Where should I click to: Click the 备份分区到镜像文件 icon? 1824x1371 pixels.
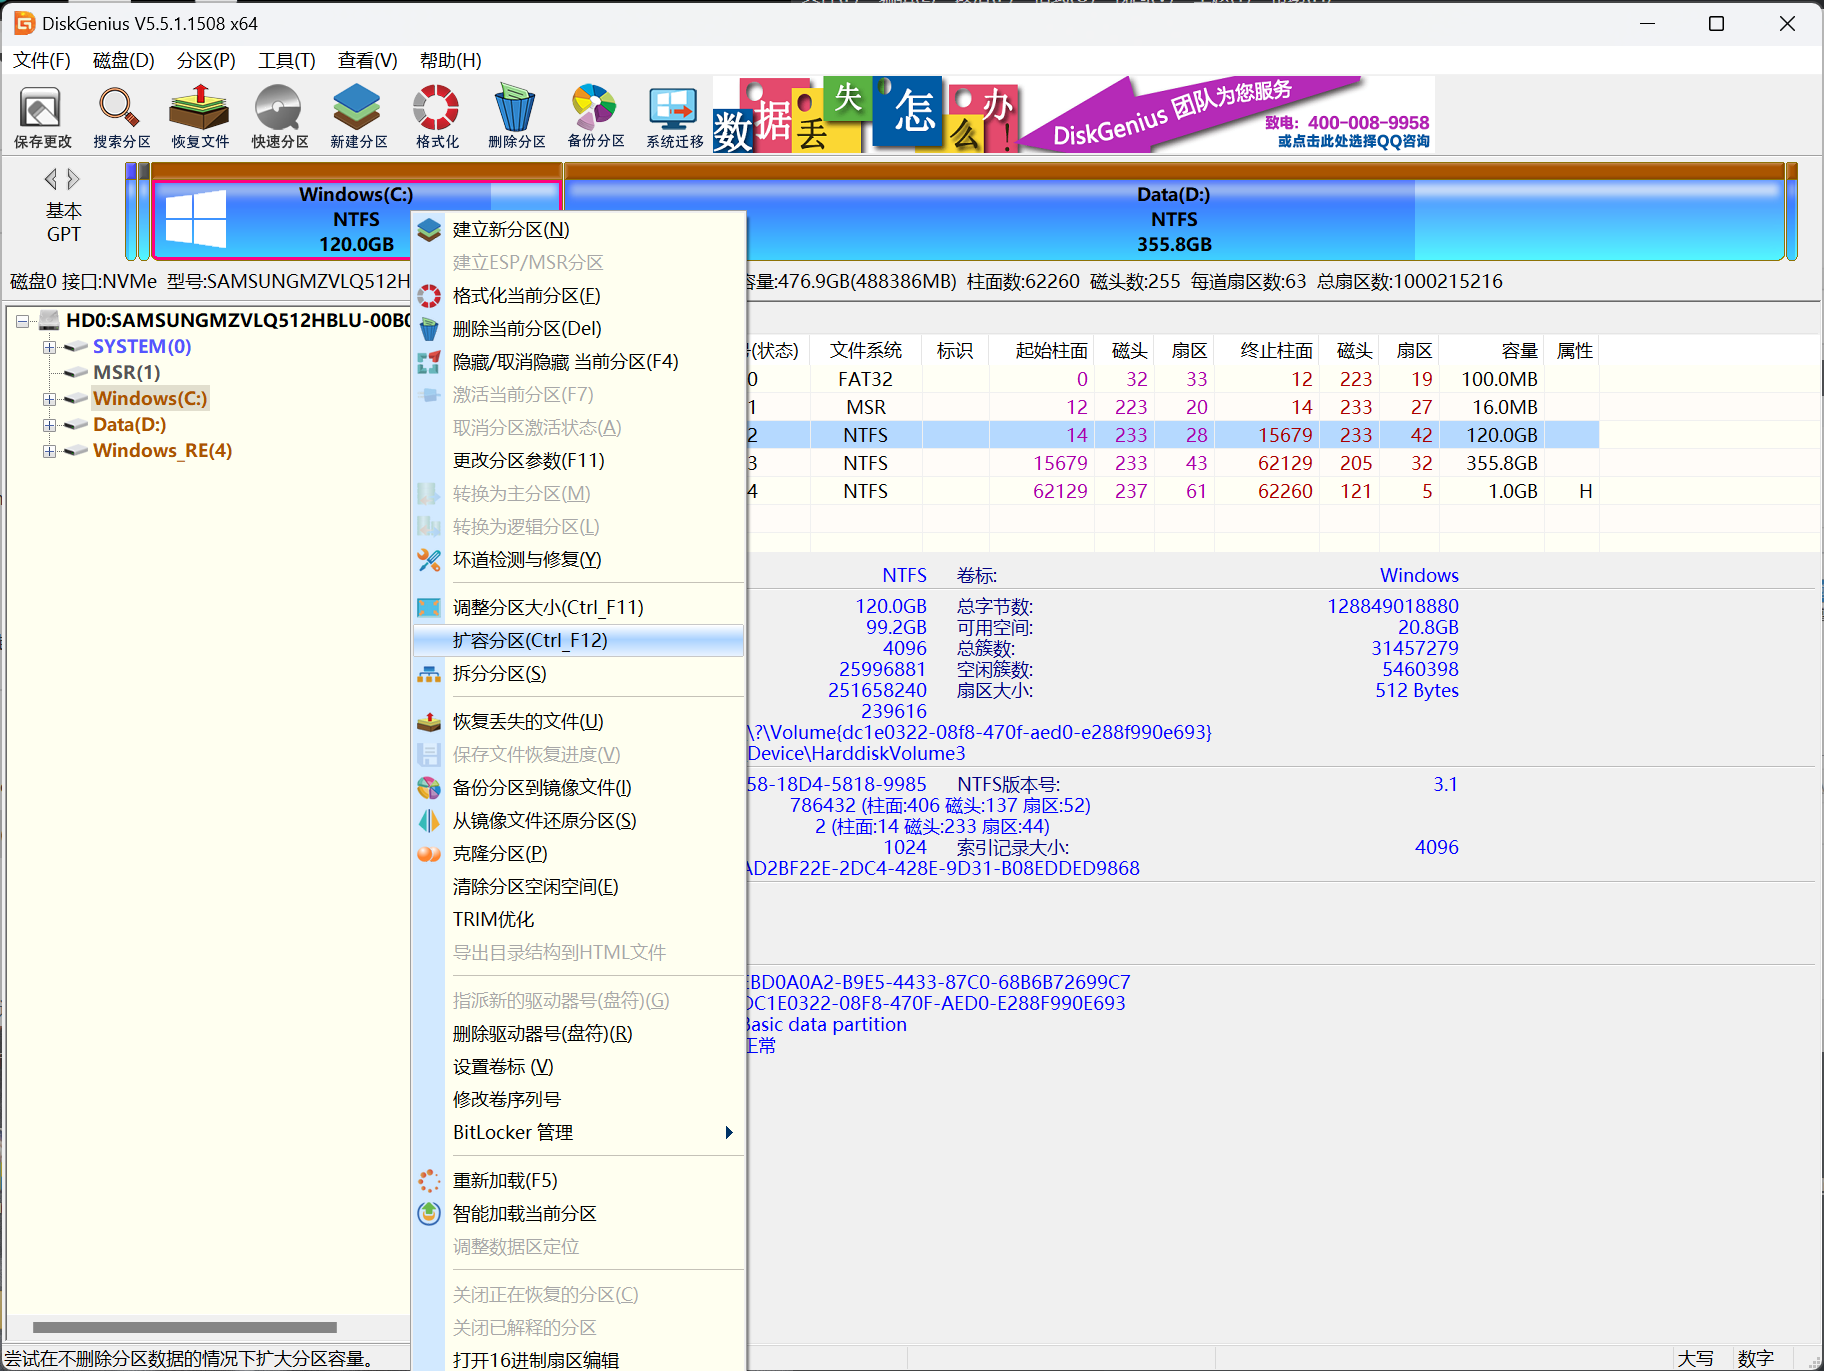coord(429,788)
